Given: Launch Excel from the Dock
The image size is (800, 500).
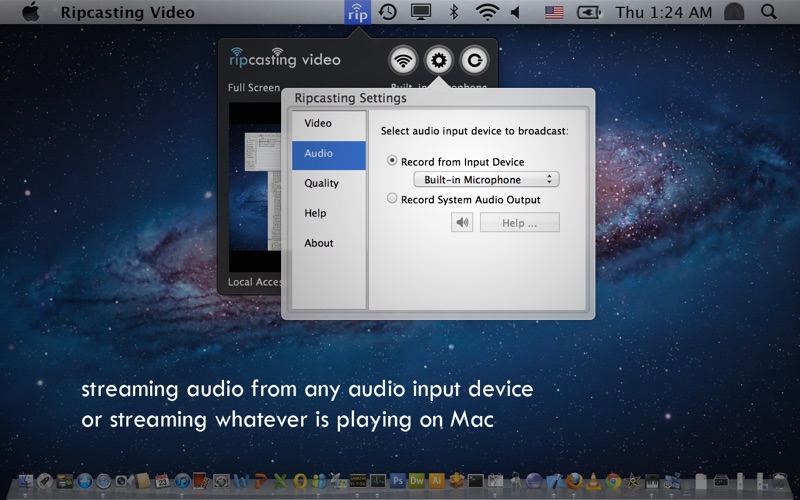Looking at the screenshot, I should pos(280,481).
